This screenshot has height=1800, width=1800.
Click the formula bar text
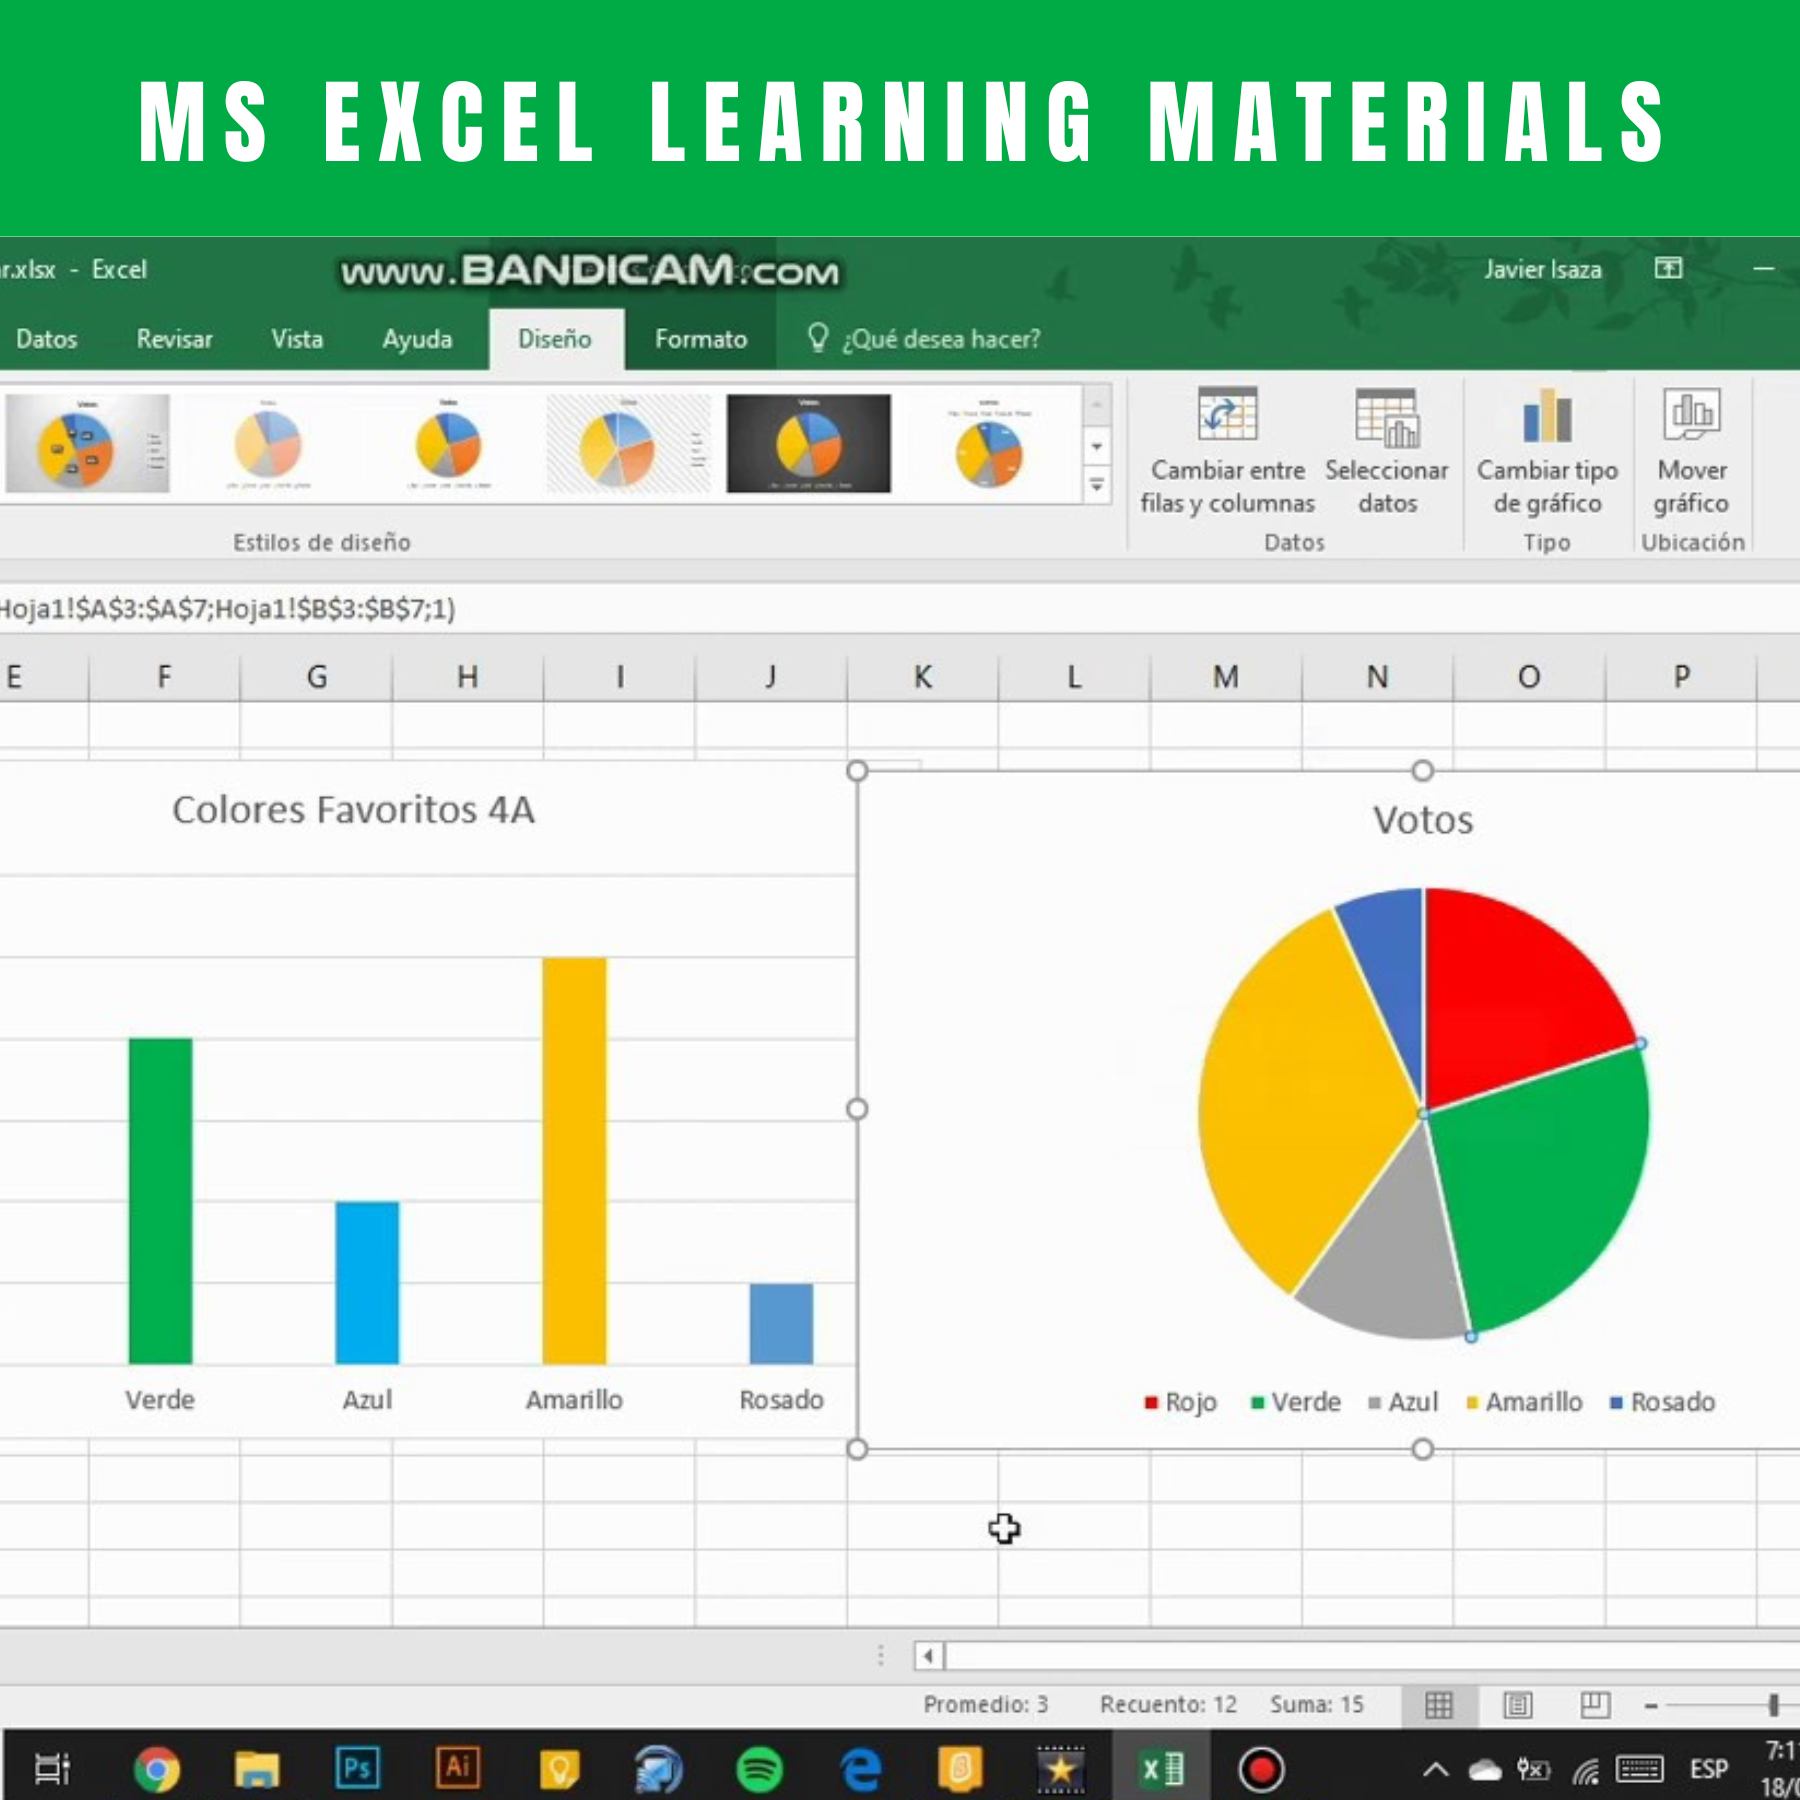[227, 609]
